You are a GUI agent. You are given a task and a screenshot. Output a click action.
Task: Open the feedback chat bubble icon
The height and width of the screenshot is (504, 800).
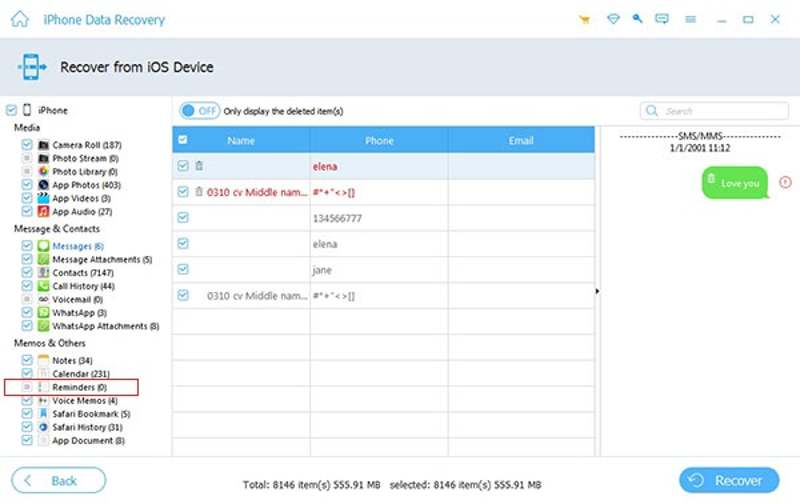click(x=662, y=19)
